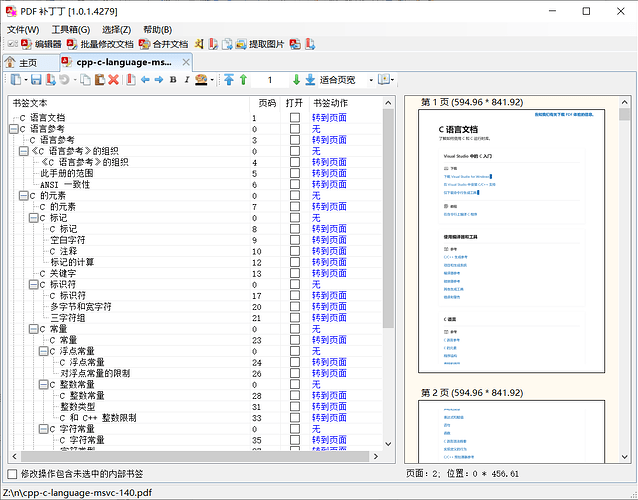Collapse the C 浮点常量 tree node
Screen dimensions: 638x500
click(44, 351)
